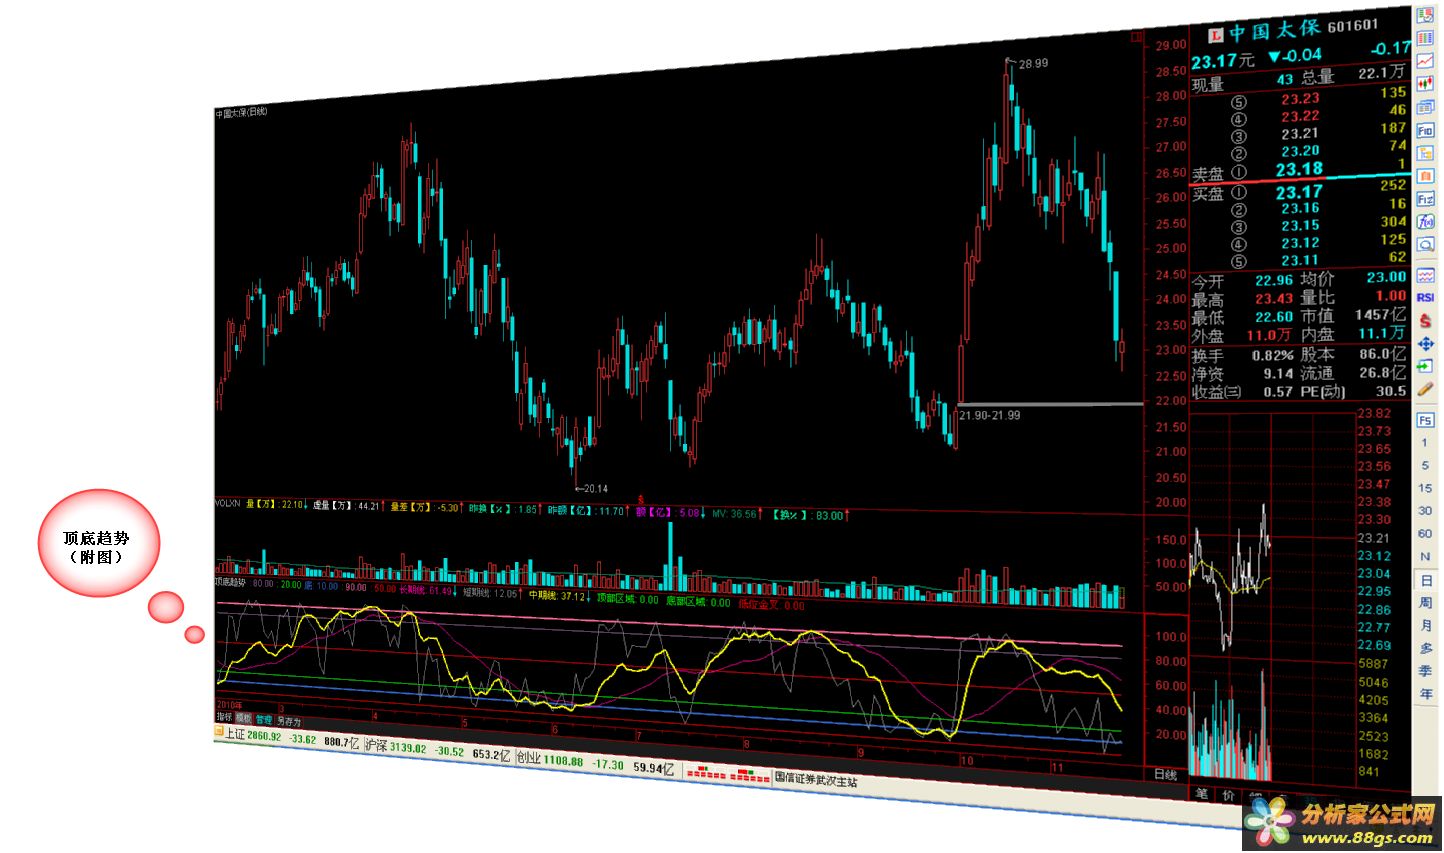
Task: Click stock code 601601
Action: [1353, 25]
